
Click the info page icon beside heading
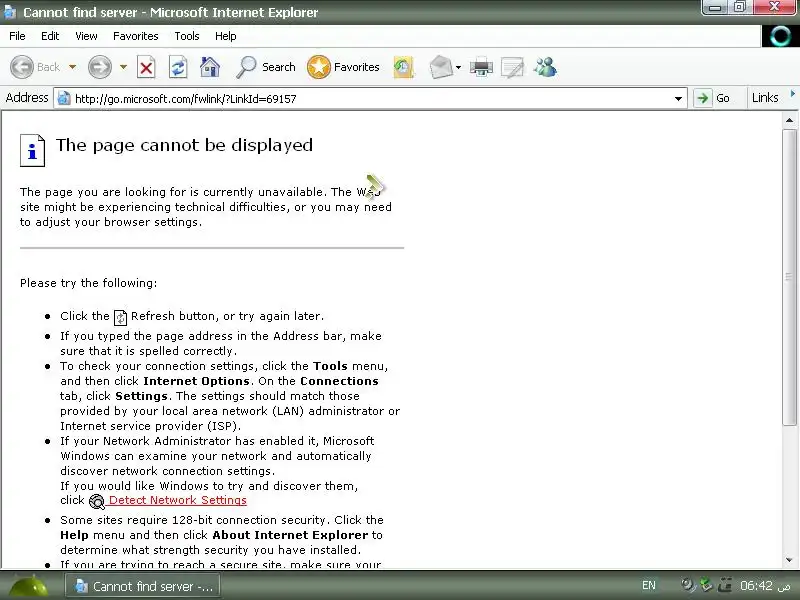coord(33,150)
